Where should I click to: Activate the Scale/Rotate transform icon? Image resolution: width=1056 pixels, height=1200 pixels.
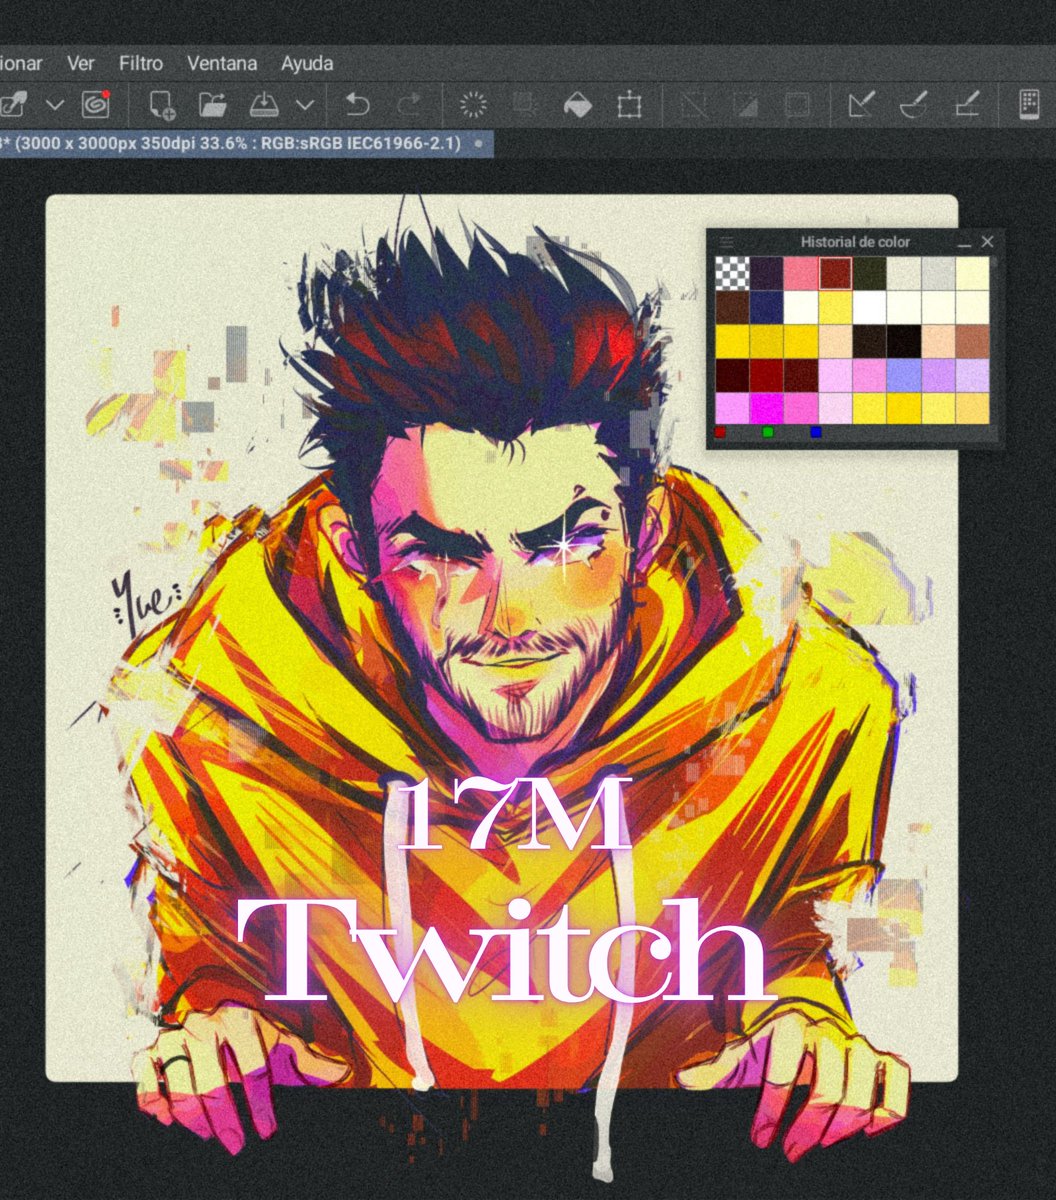(x=629, y=104)
